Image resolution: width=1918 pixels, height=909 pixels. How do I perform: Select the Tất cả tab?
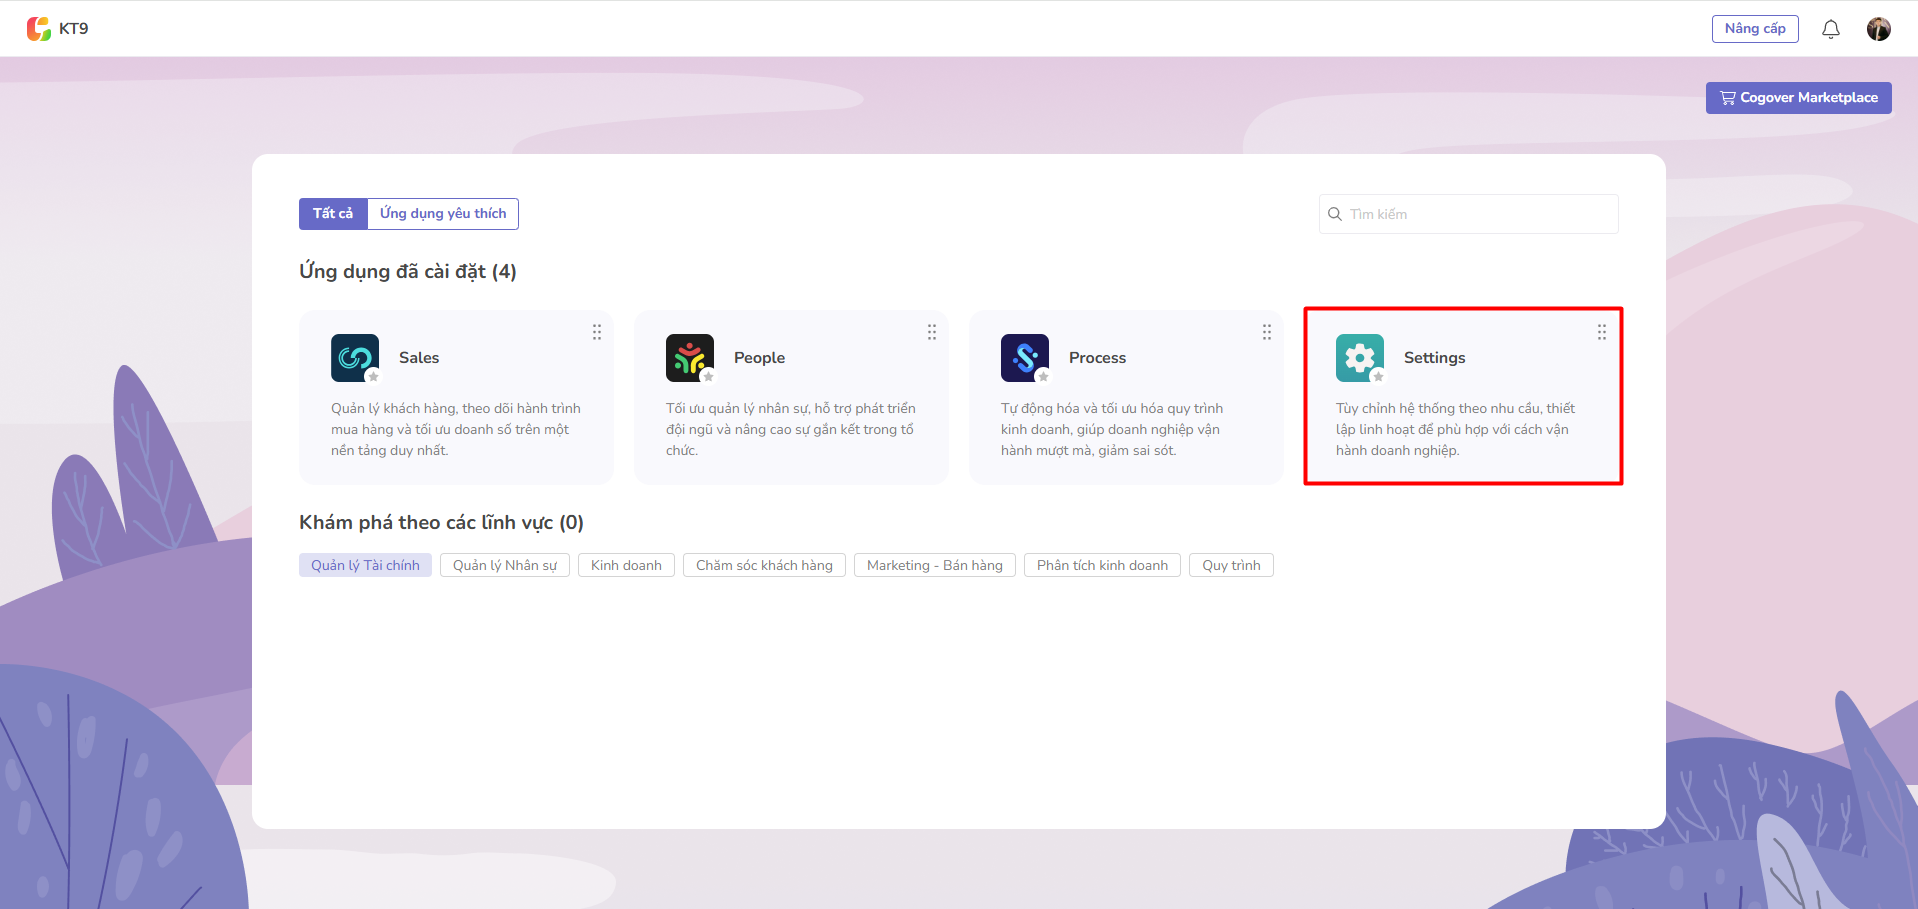pyautogui.click(x=333, y=214)
